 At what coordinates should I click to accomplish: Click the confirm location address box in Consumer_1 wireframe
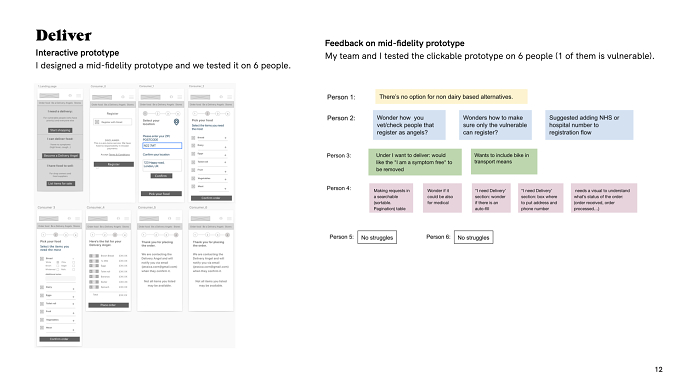pos(162,165)
